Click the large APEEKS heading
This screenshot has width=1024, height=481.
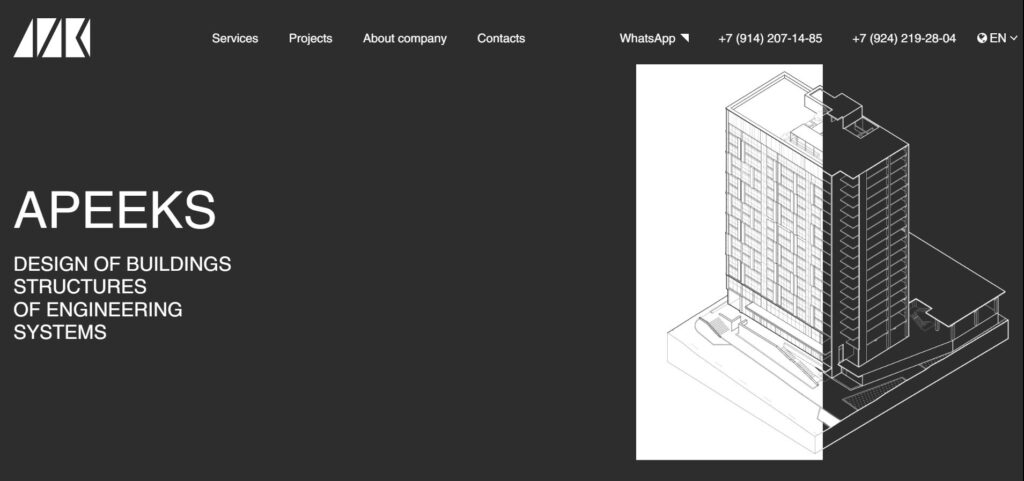click(x=115, y=211)
